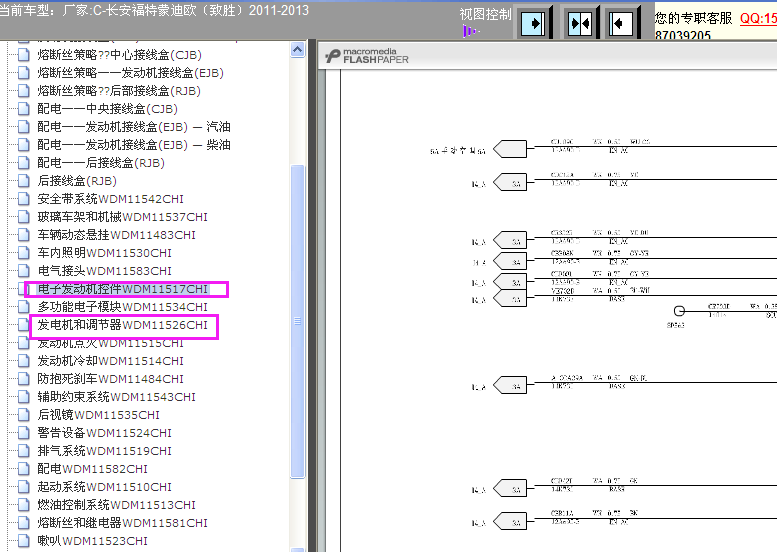
Task: Click the page icon beside 后视镜WDM11535CHI
Action: (x=24, y=415)
